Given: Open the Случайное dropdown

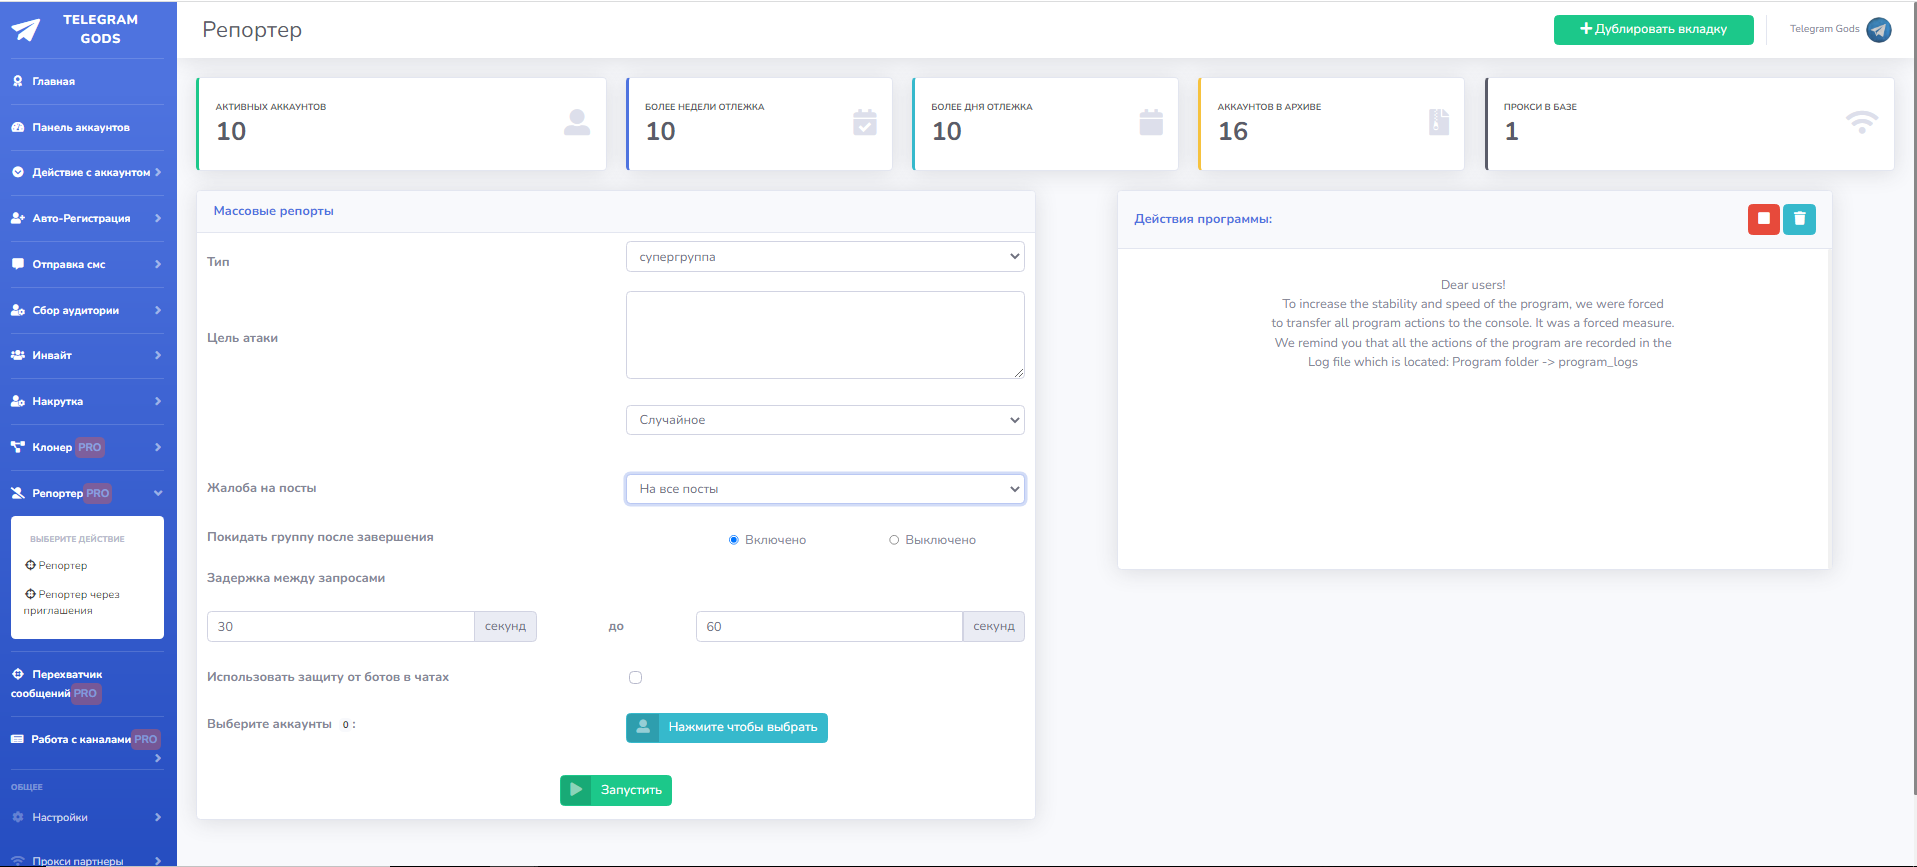Looking at the screenshot, I should [825, 420].
